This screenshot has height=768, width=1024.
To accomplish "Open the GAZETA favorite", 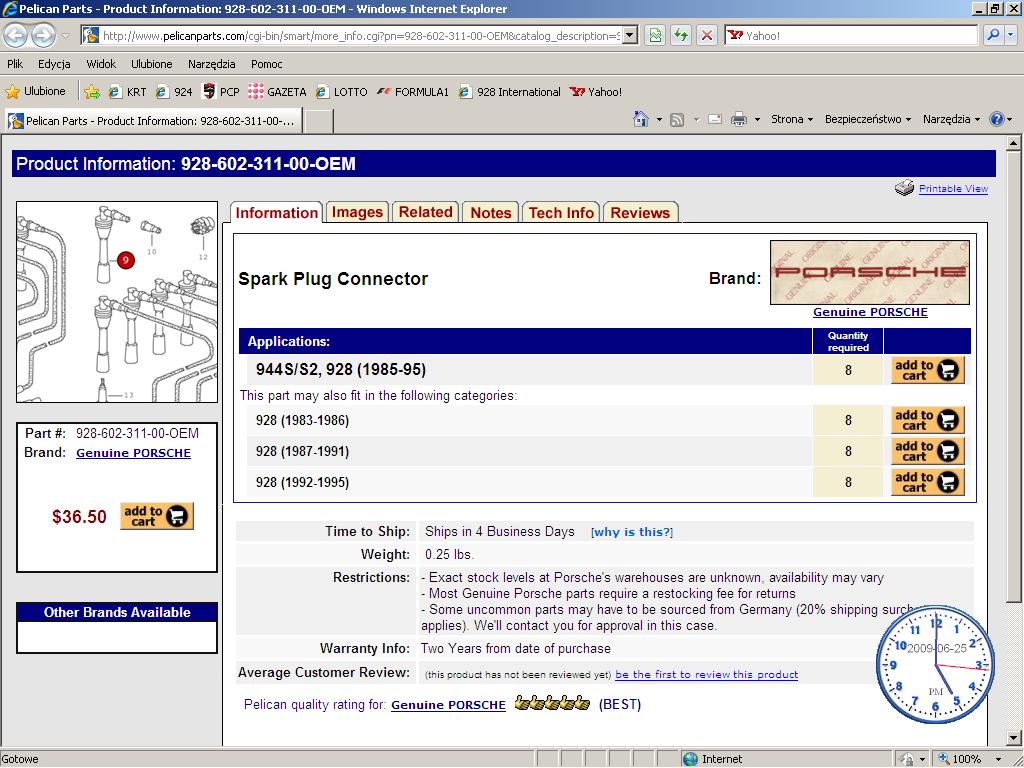I will (278, 92).
